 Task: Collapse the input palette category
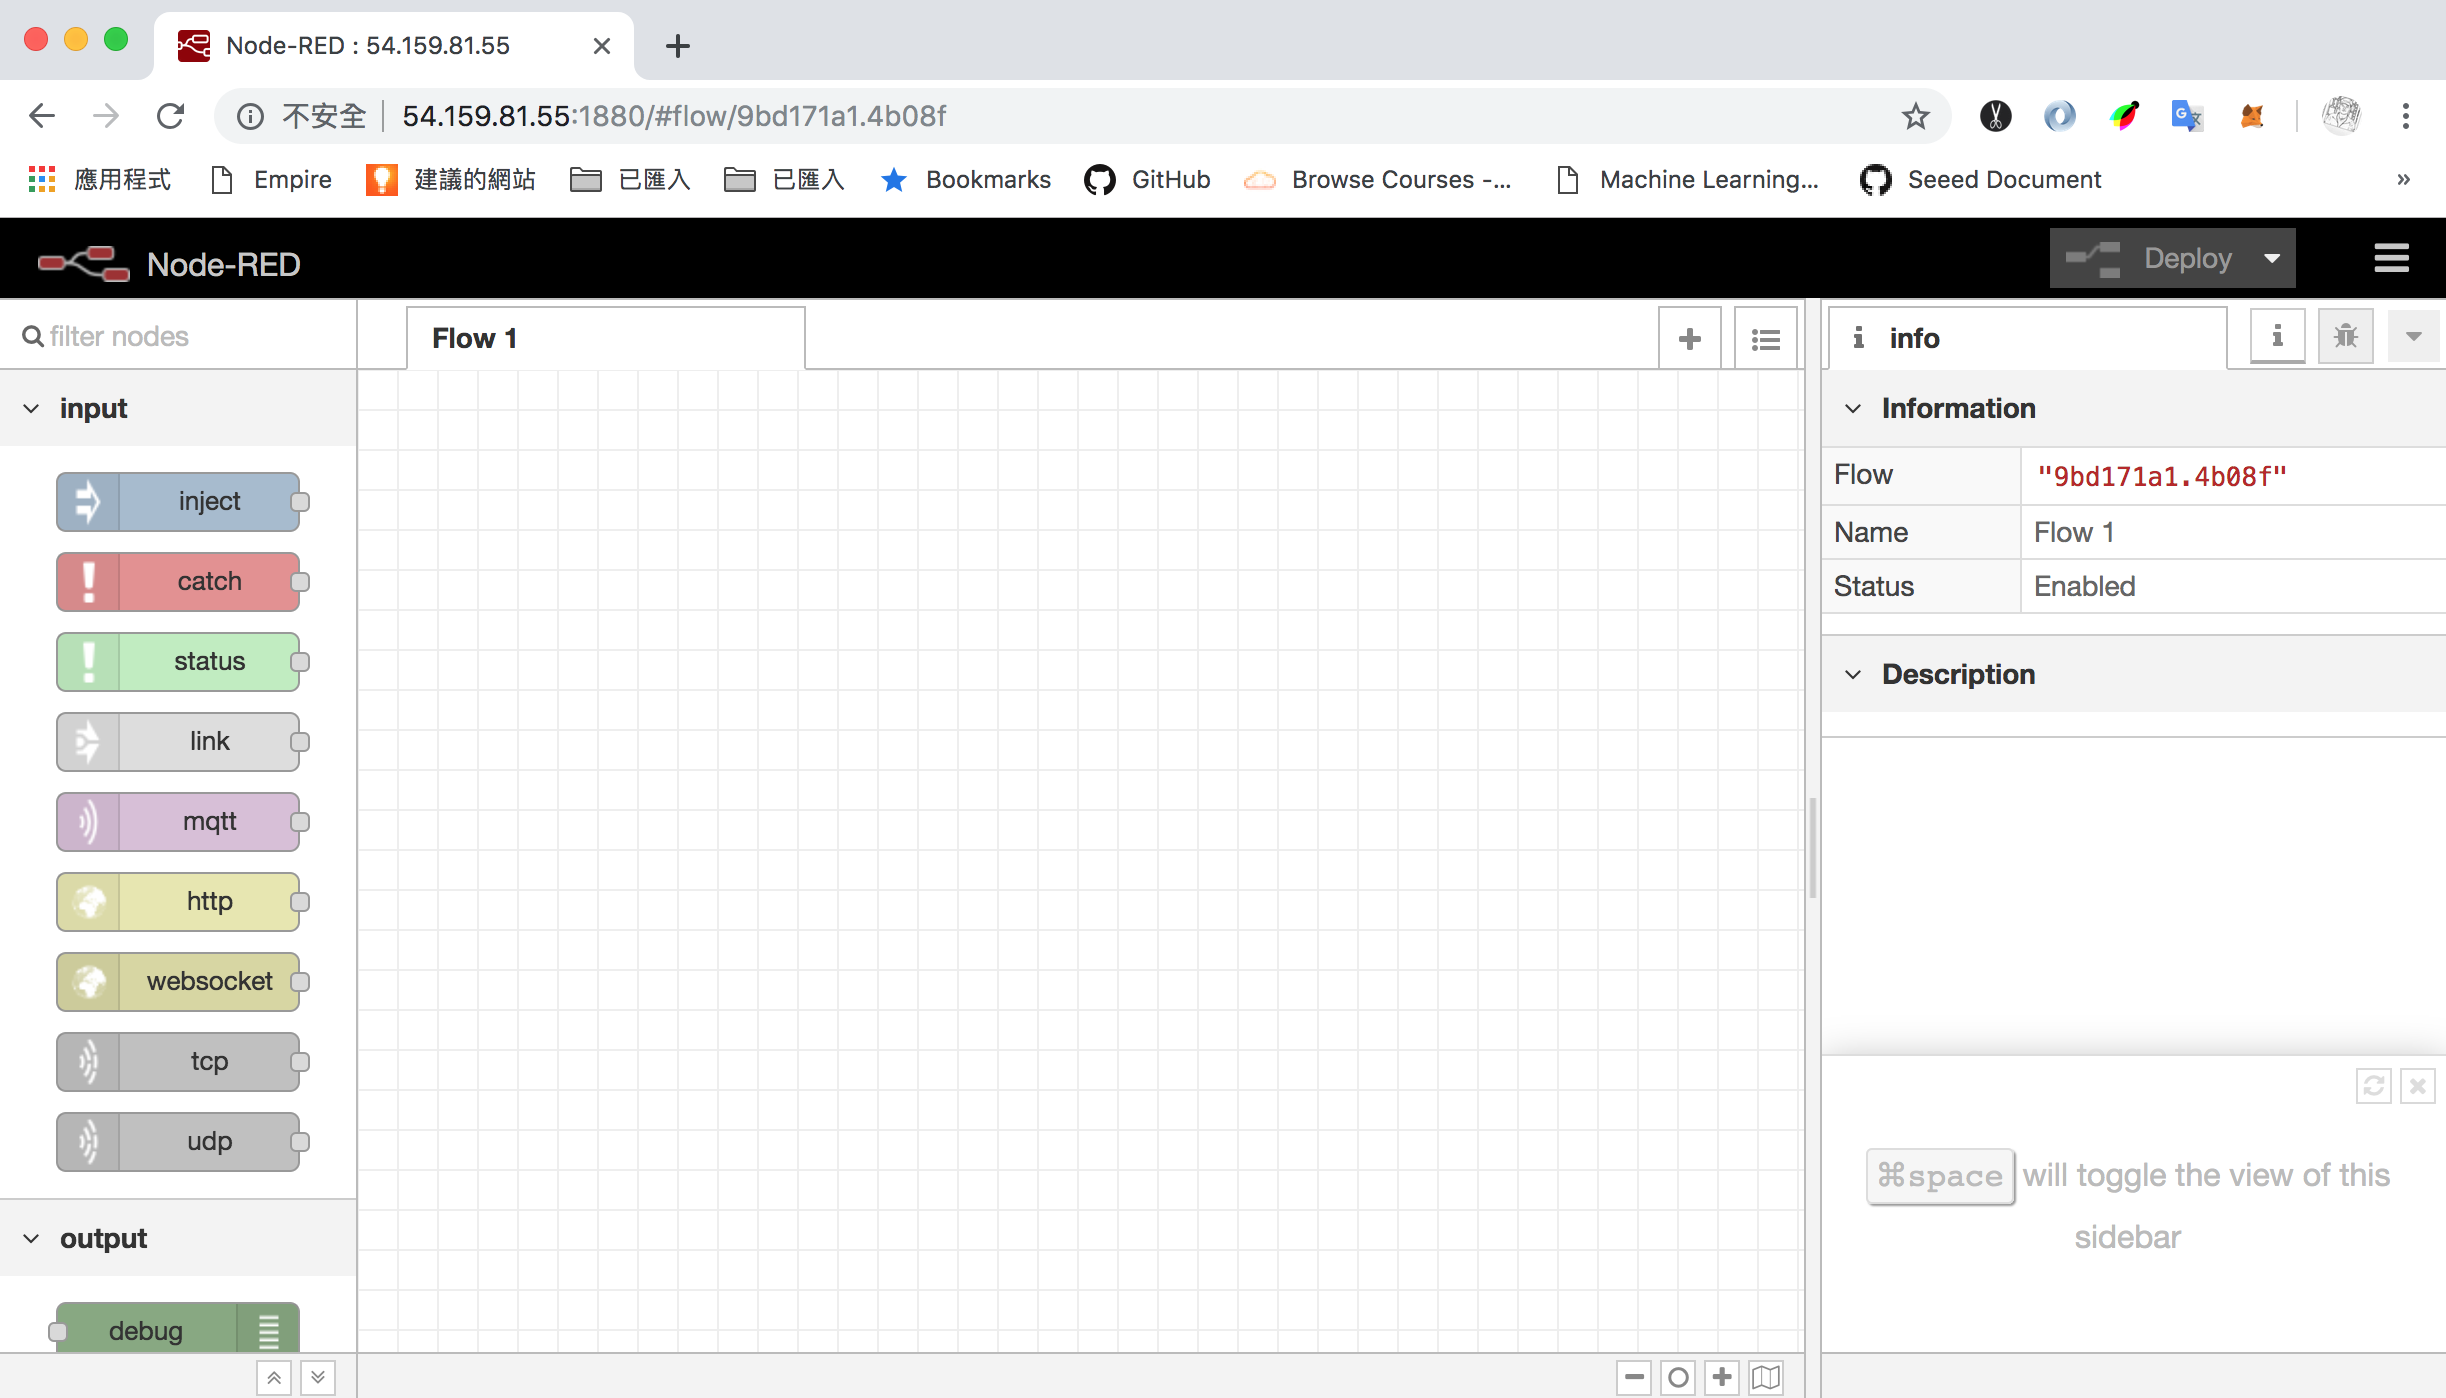coord(178,408)
